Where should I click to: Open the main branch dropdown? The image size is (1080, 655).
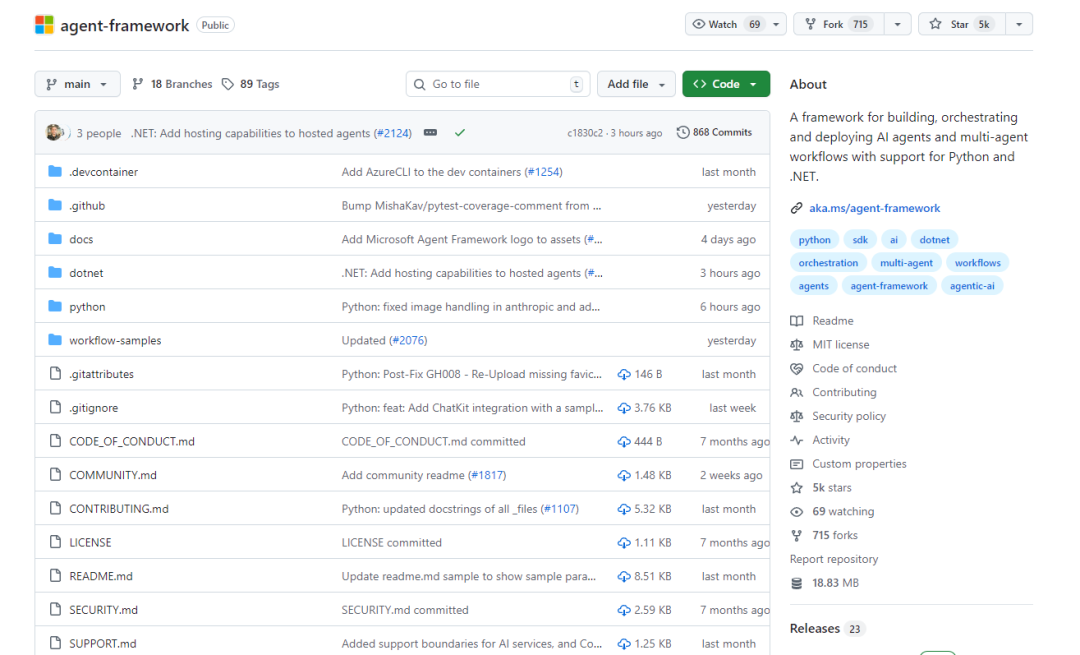pyautogui.click(x=77, y=84)
